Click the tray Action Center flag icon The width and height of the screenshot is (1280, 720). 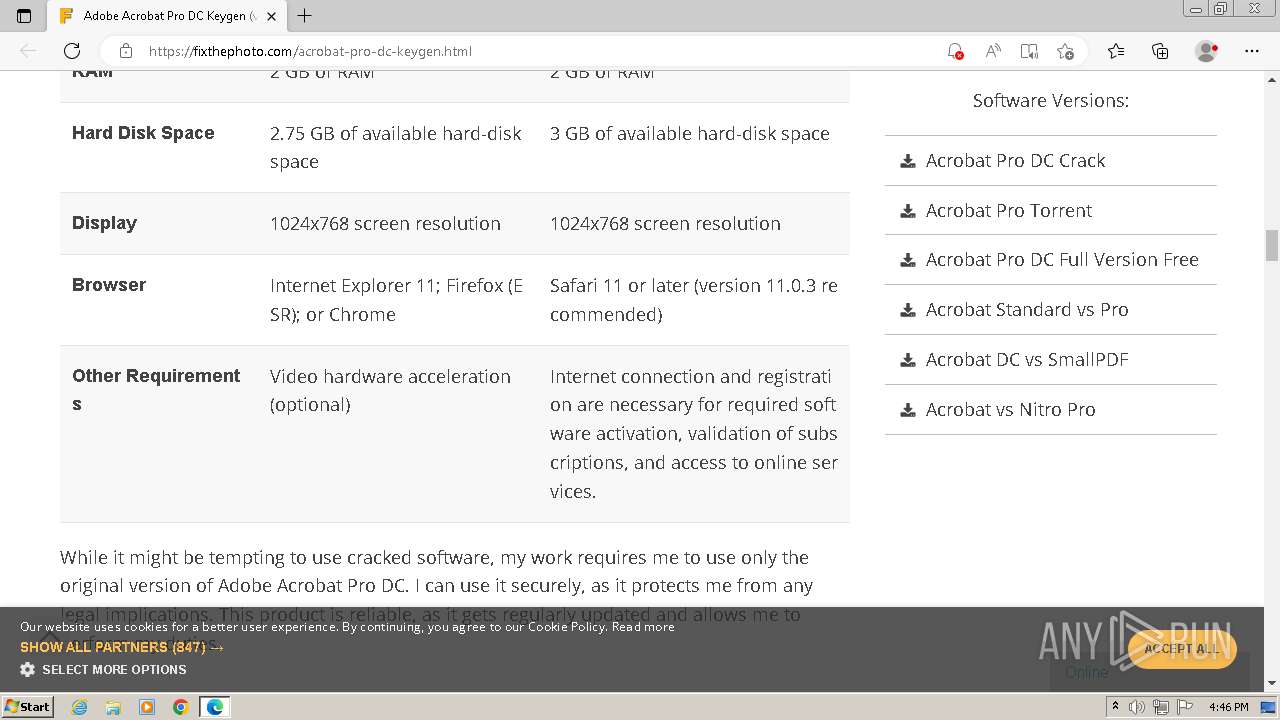pyautogui.click(x=1184, y=707)
